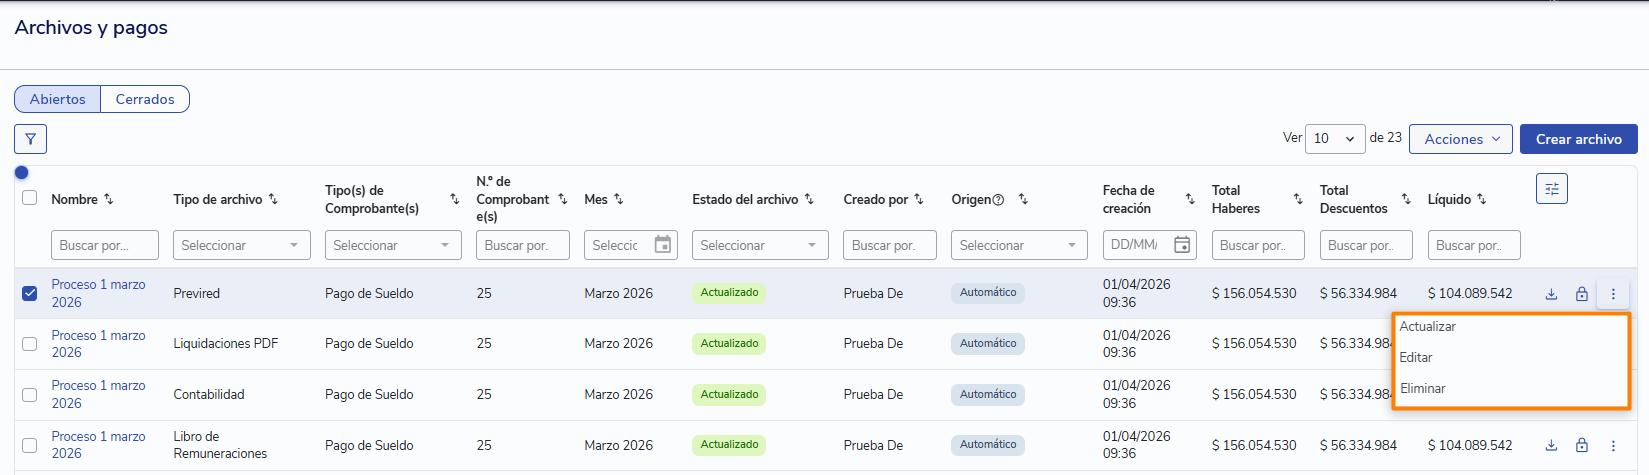Check the Liquidaciones PDF row checkbox
1649x475 pixels.
coord(30,344)
